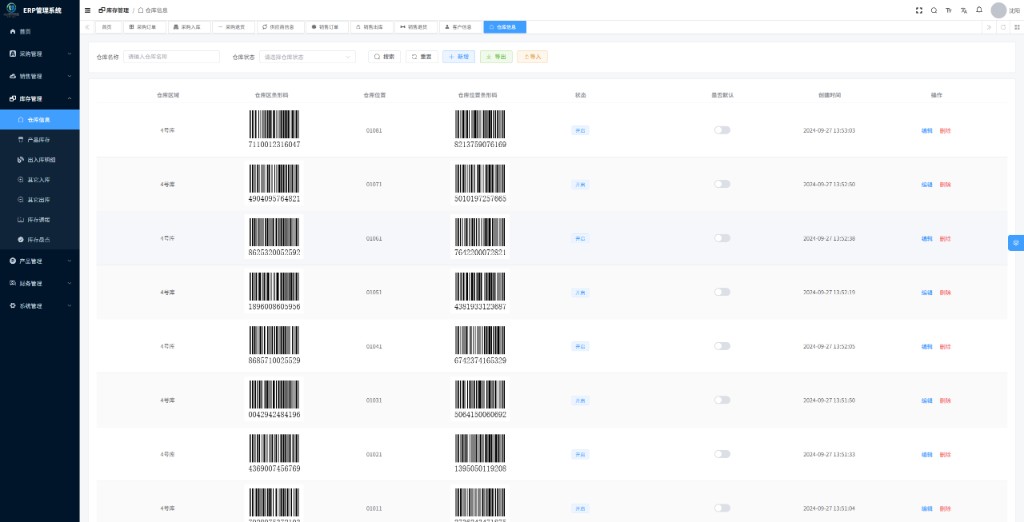Viewport: 1024px width, 522px height.
Task: Toggle default switch for row created 13:51:04
Action: pyautogui.click(x=722, y=508)
